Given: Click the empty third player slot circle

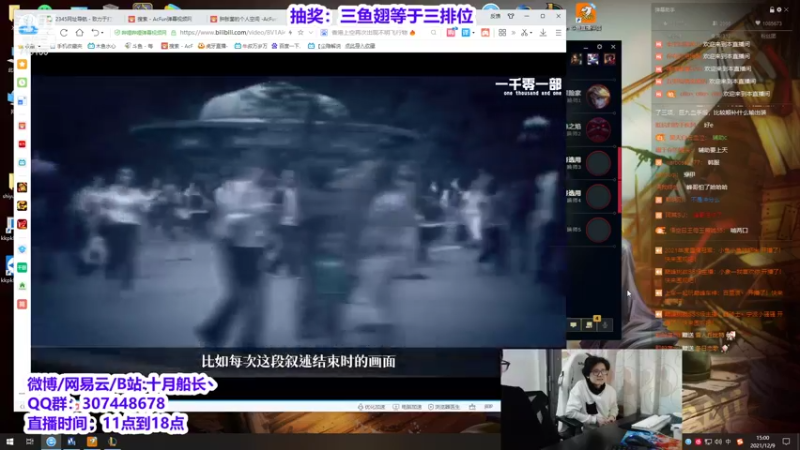Looking at the screenshot, I should [x=598, y=163].
